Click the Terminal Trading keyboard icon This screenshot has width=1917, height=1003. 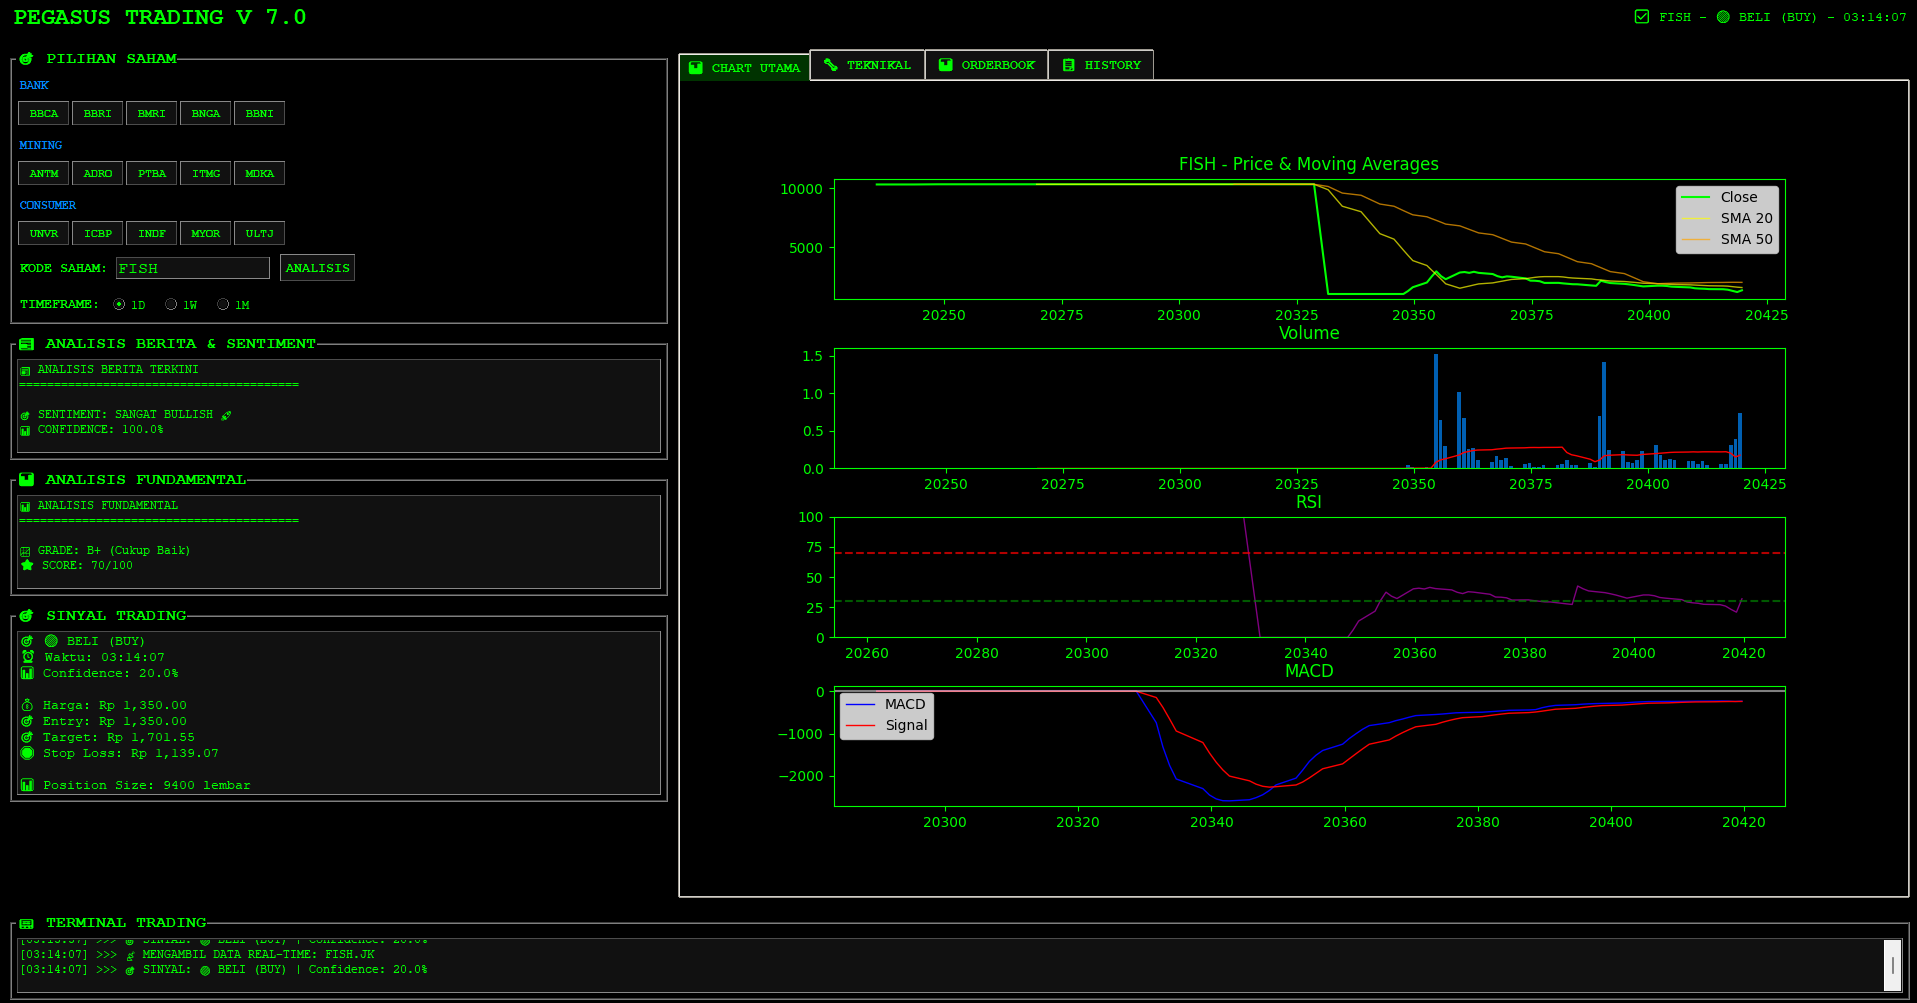point(27,923)
